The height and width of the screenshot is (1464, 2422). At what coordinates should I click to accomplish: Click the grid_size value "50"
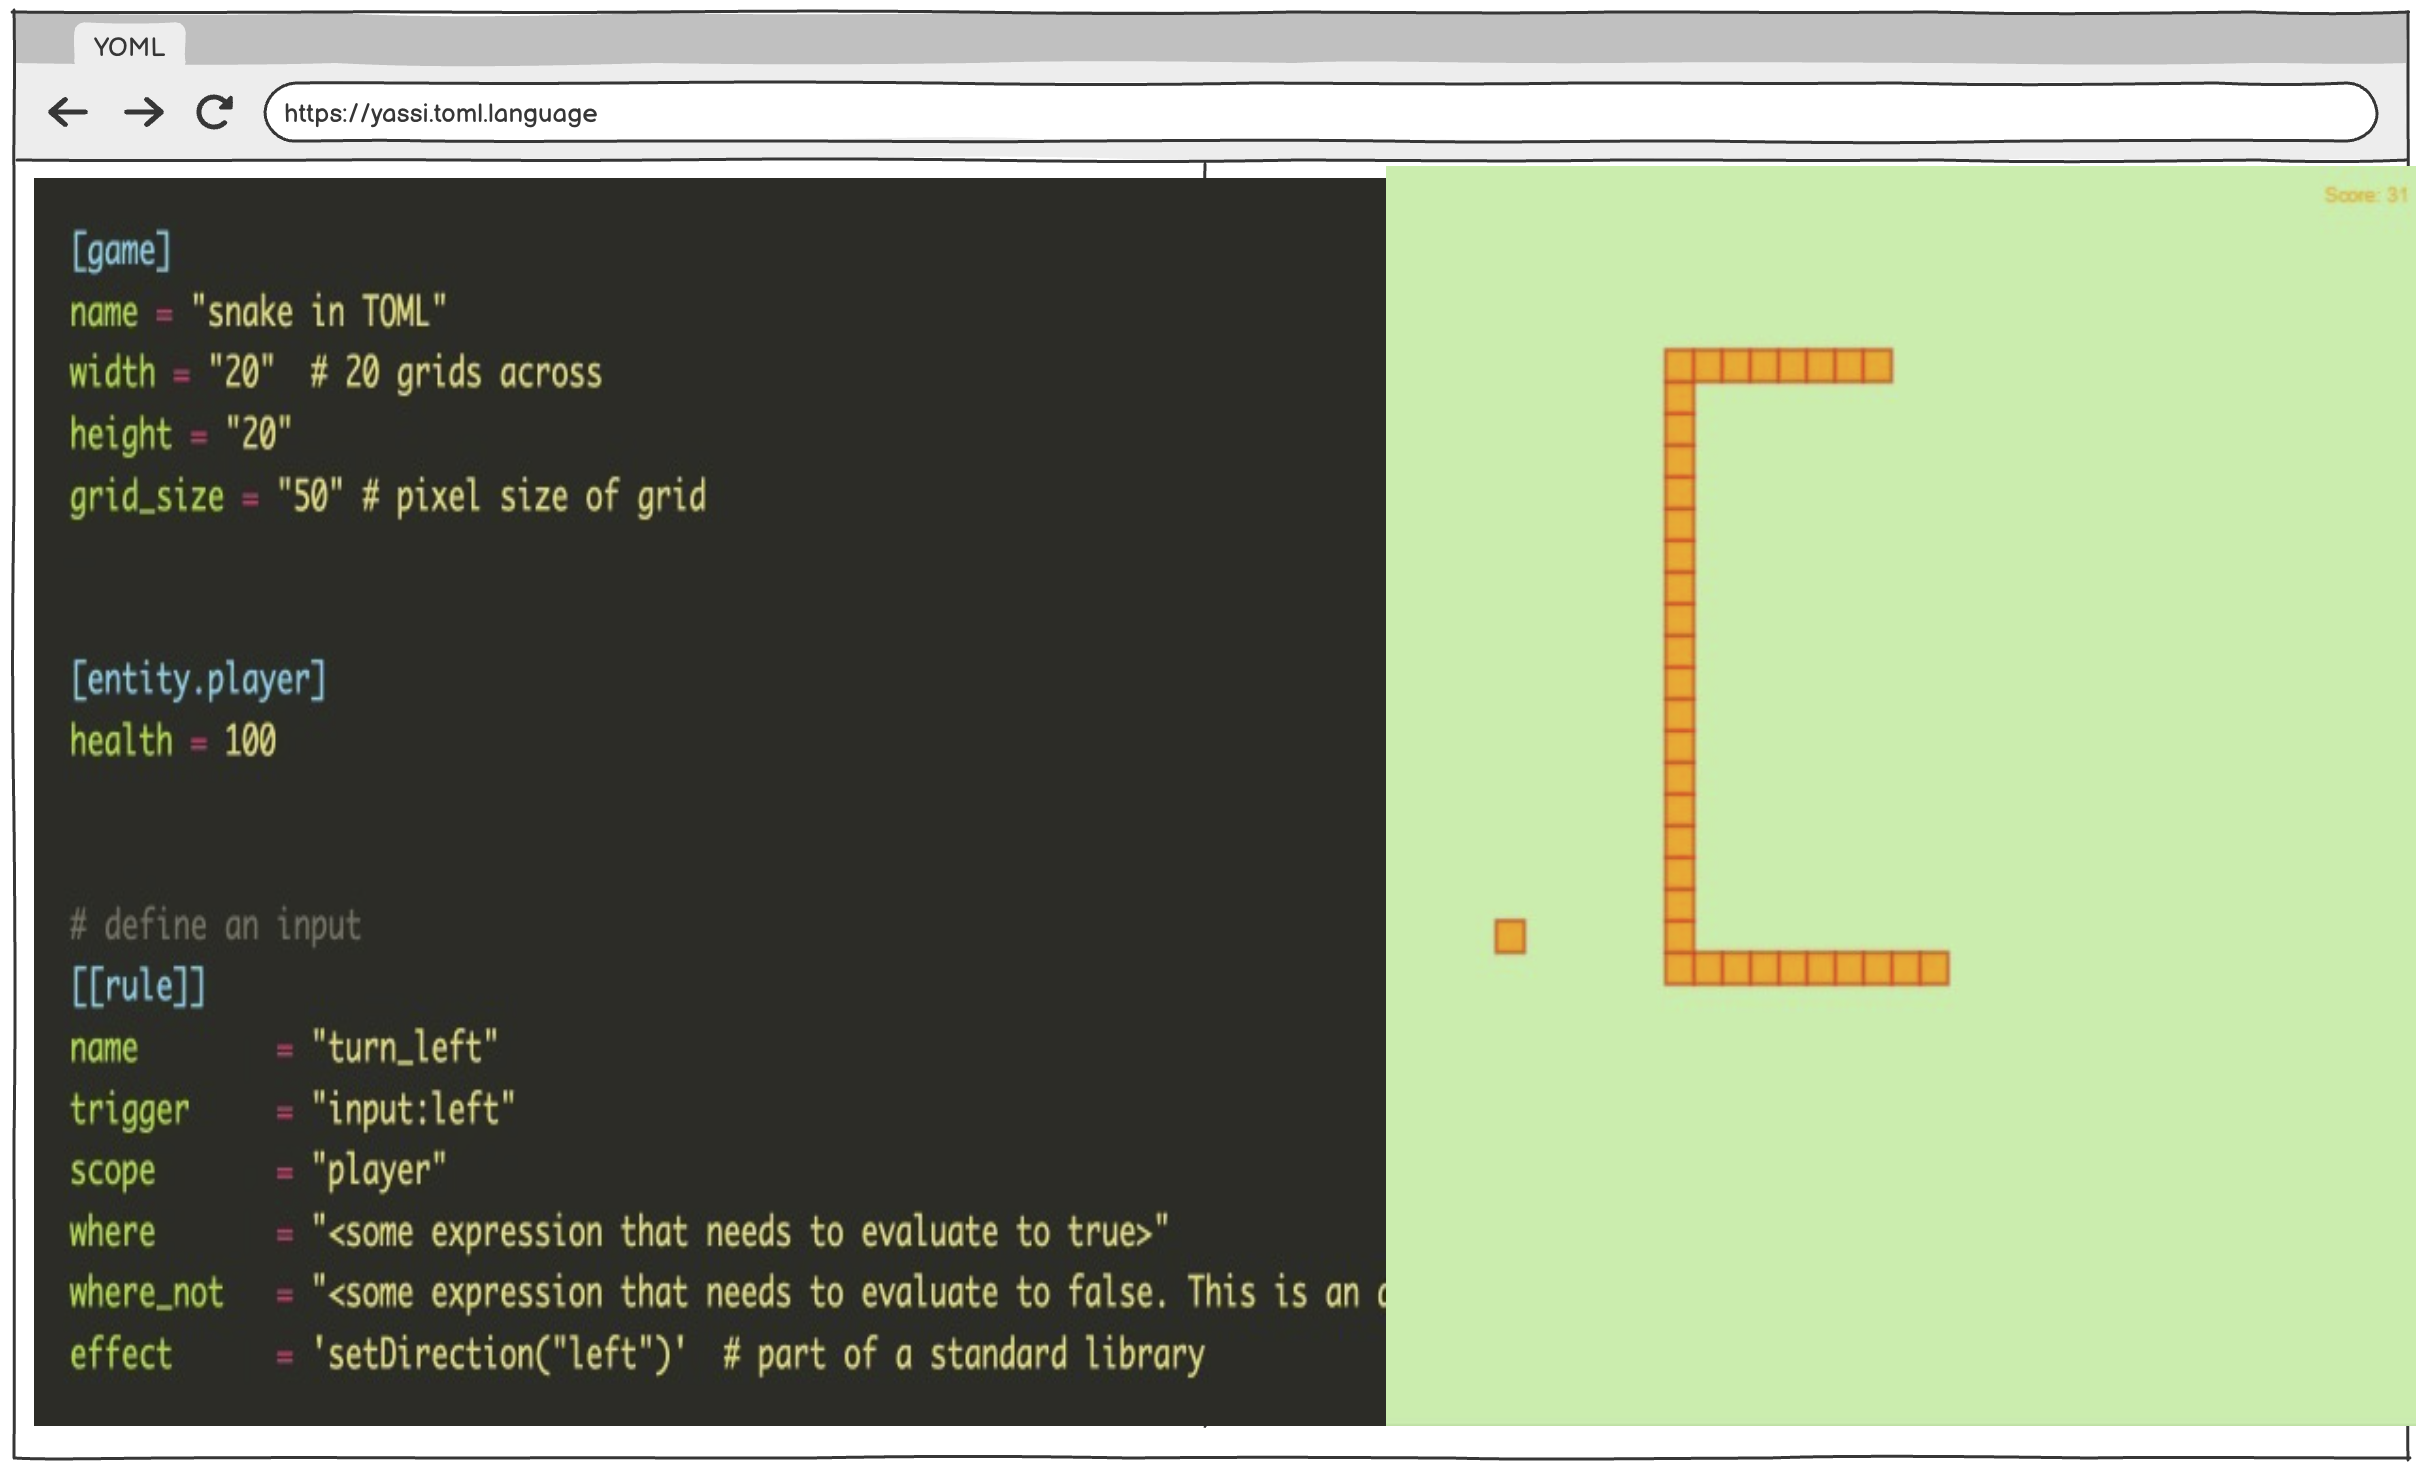click(x=310, y=496)
